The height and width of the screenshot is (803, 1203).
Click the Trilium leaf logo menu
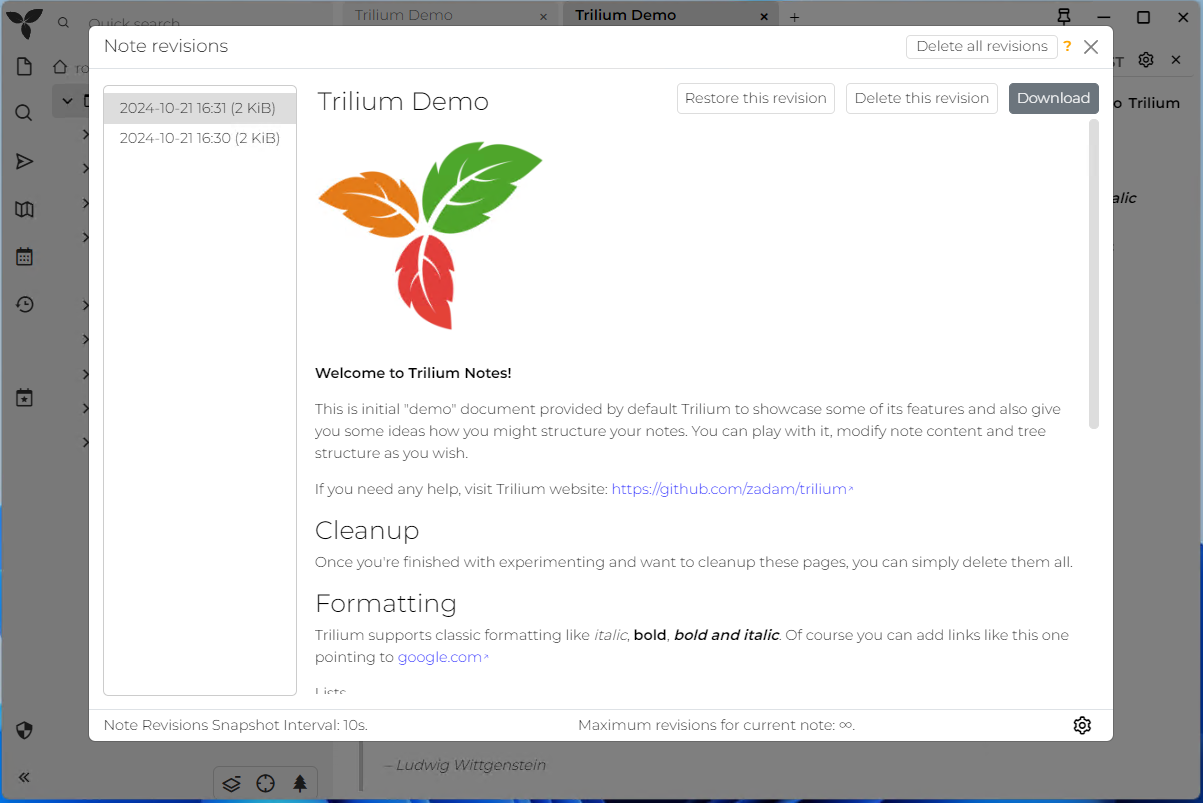coord(25,22)
